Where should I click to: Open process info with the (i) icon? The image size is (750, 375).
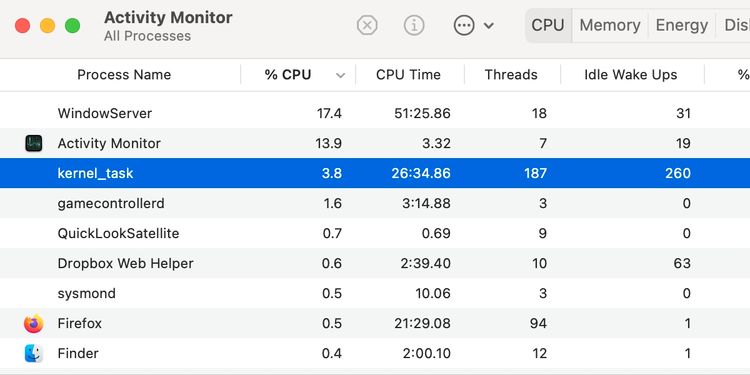[x=414, y=25]
